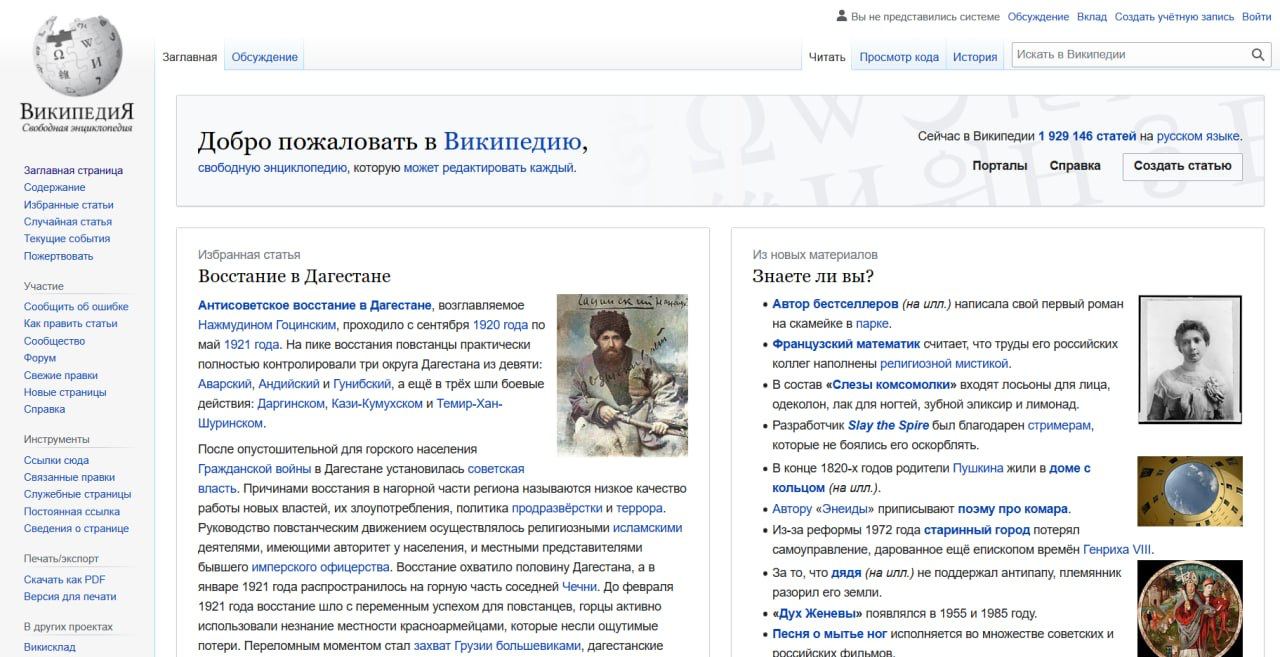
Task: Open 'Заглавная страница' in sidebar
Action: [x=73, y=170]
